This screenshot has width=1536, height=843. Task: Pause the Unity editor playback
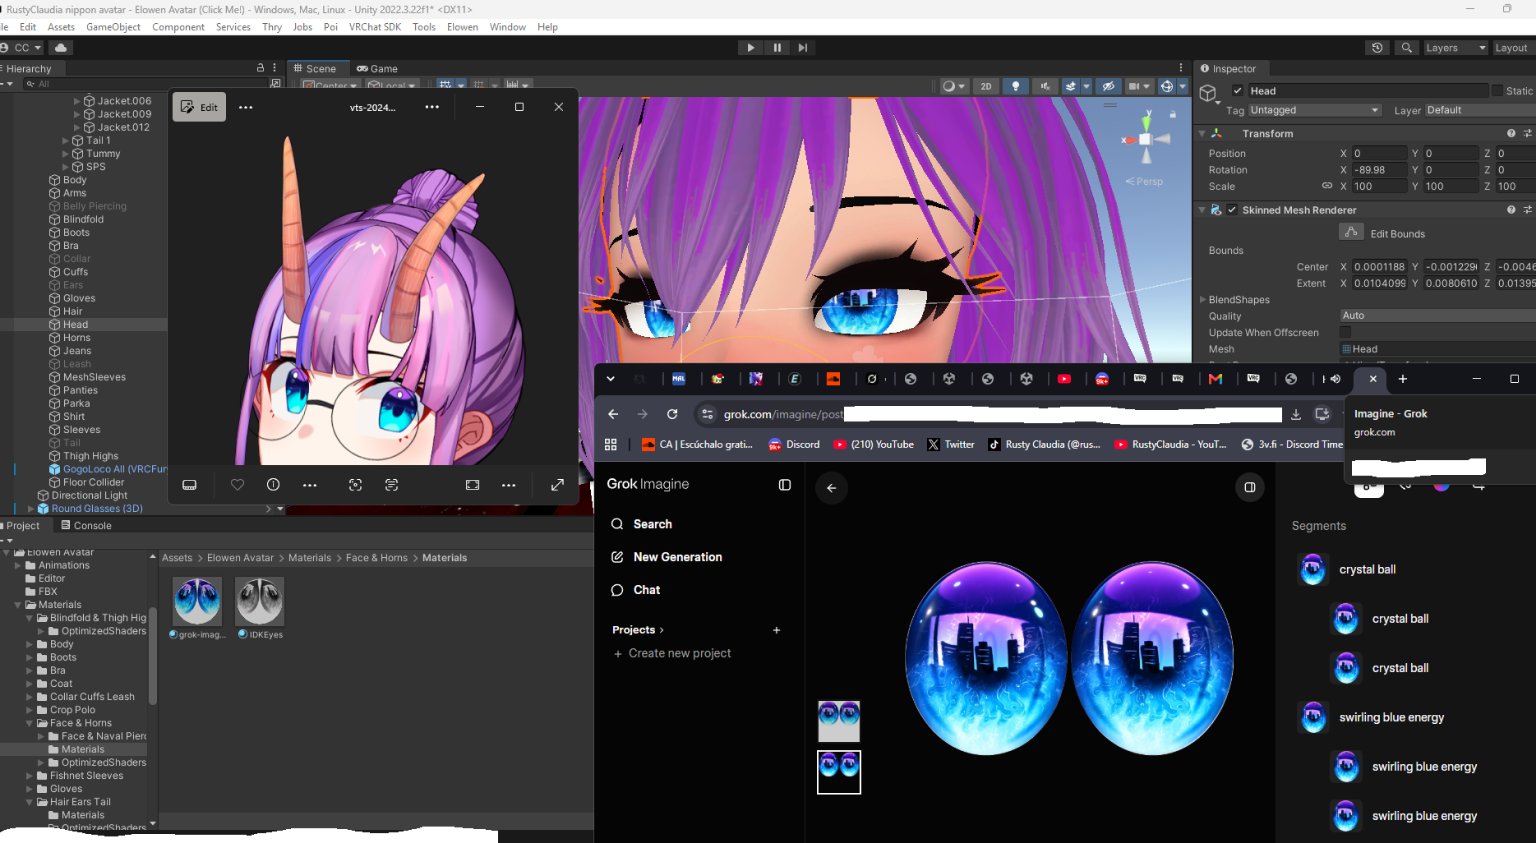(777, 48)
